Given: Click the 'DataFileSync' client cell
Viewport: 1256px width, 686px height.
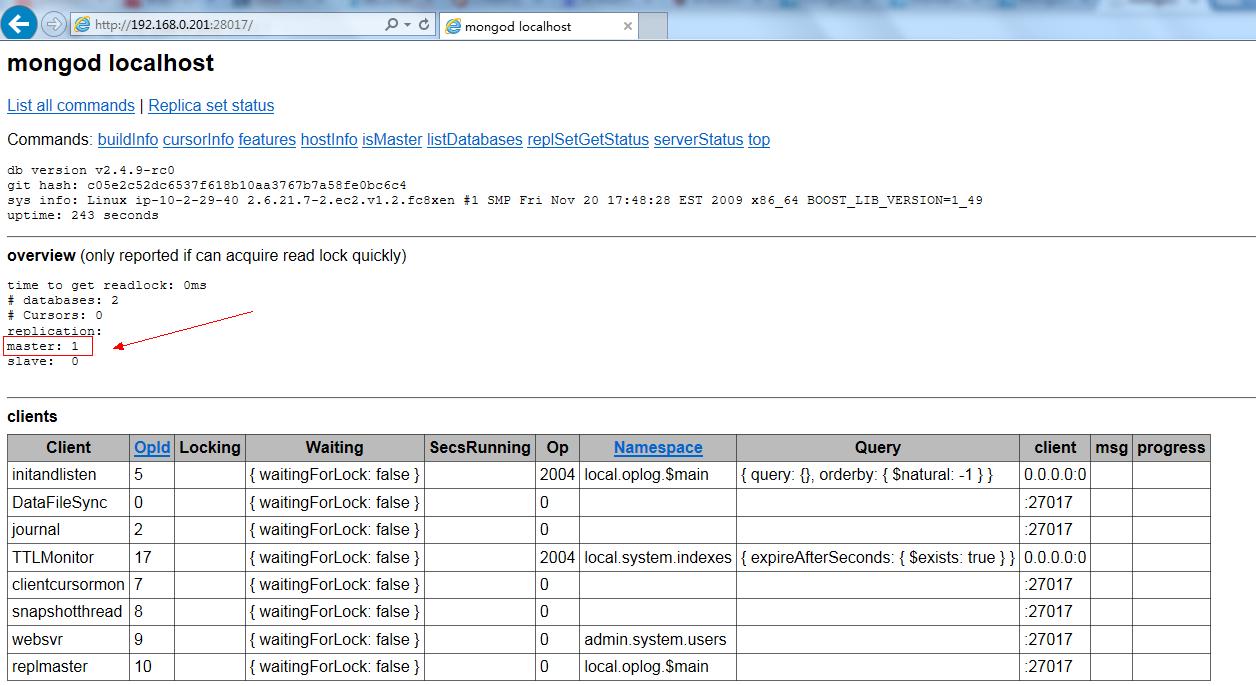Looking at the screenshot, I should tap(68, 502).
